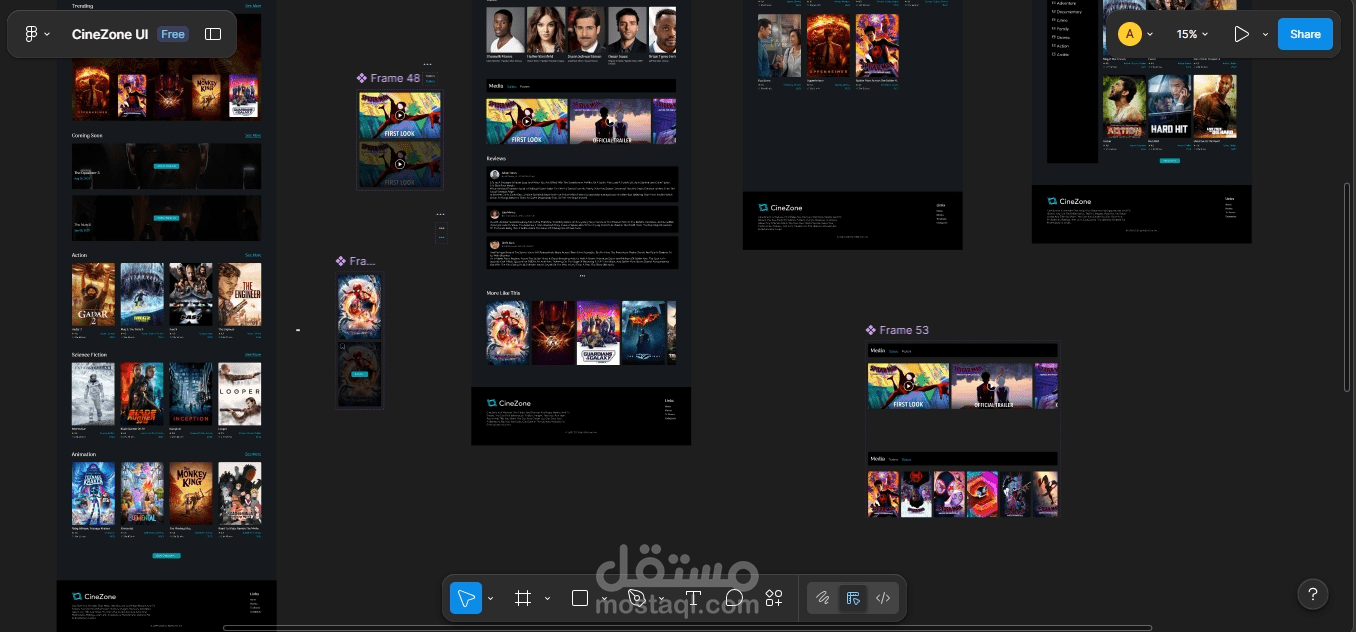The image size is (1356, 632).
Task: Select the truncated Fra... frame label
Action: 362,261
